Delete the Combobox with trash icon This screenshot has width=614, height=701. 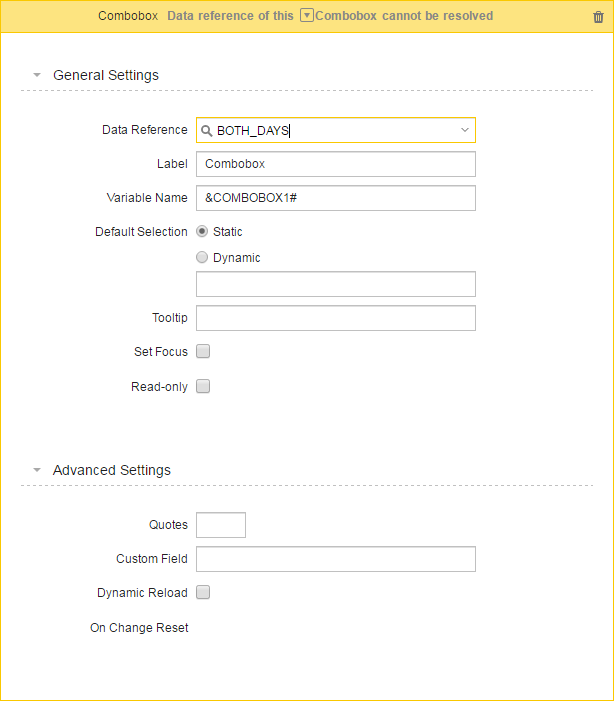pos(598,17)
